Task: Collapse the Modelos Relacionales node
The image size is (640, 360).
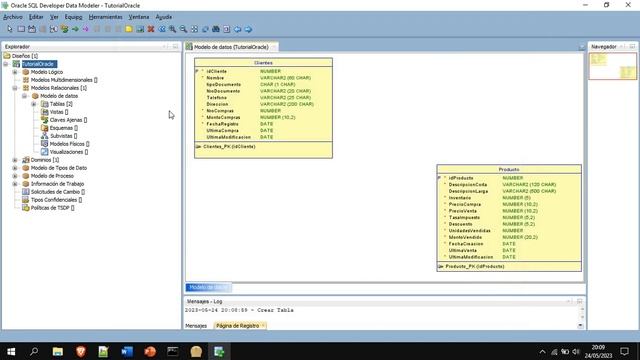Action: tap(15, 88)
